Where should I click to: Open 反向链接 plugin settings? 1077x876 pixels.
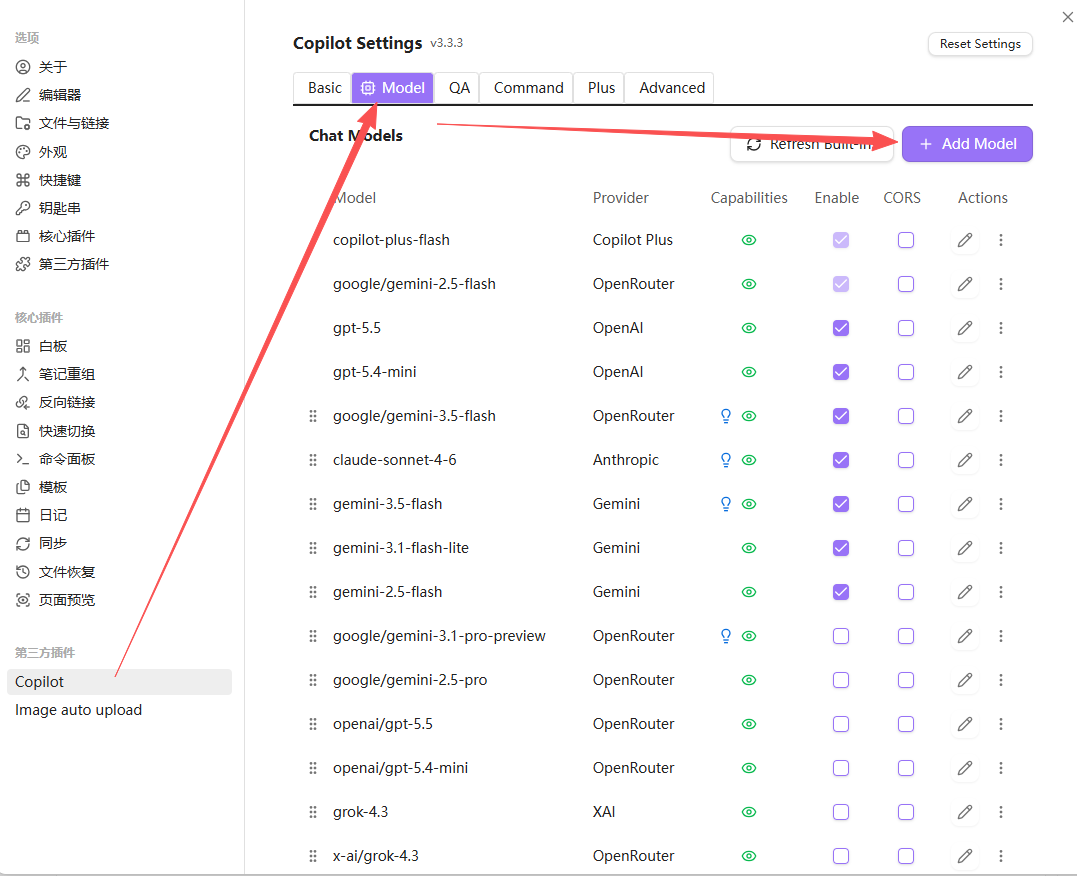(67, 402)
